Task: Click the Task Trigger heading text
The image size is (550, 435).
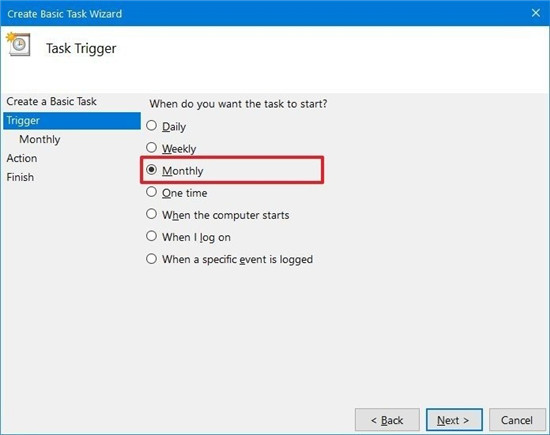Action: click(x=81, y=48)
